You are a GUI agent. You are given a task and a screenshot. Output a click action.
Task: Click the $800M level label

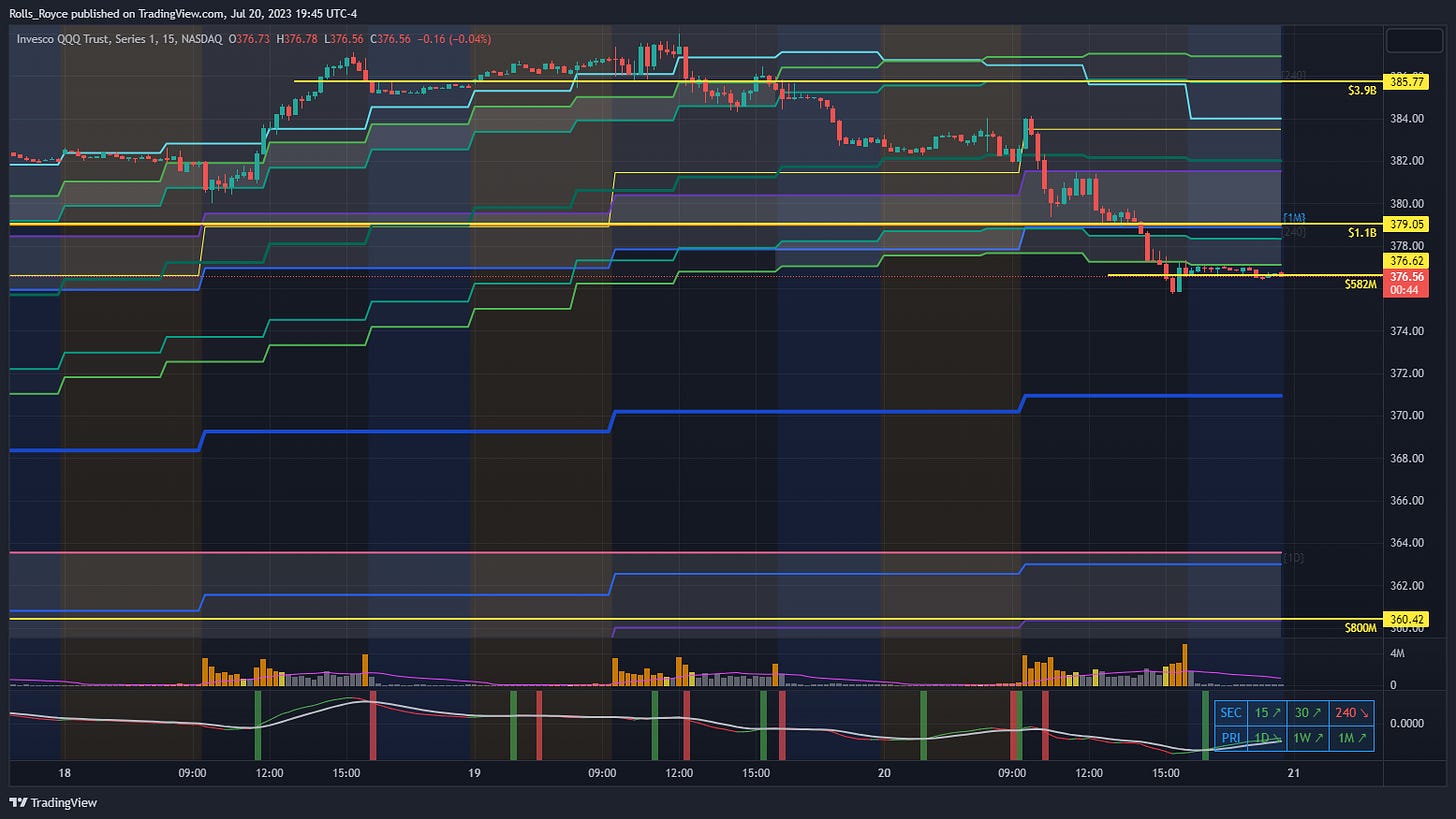coord(1361,628)
